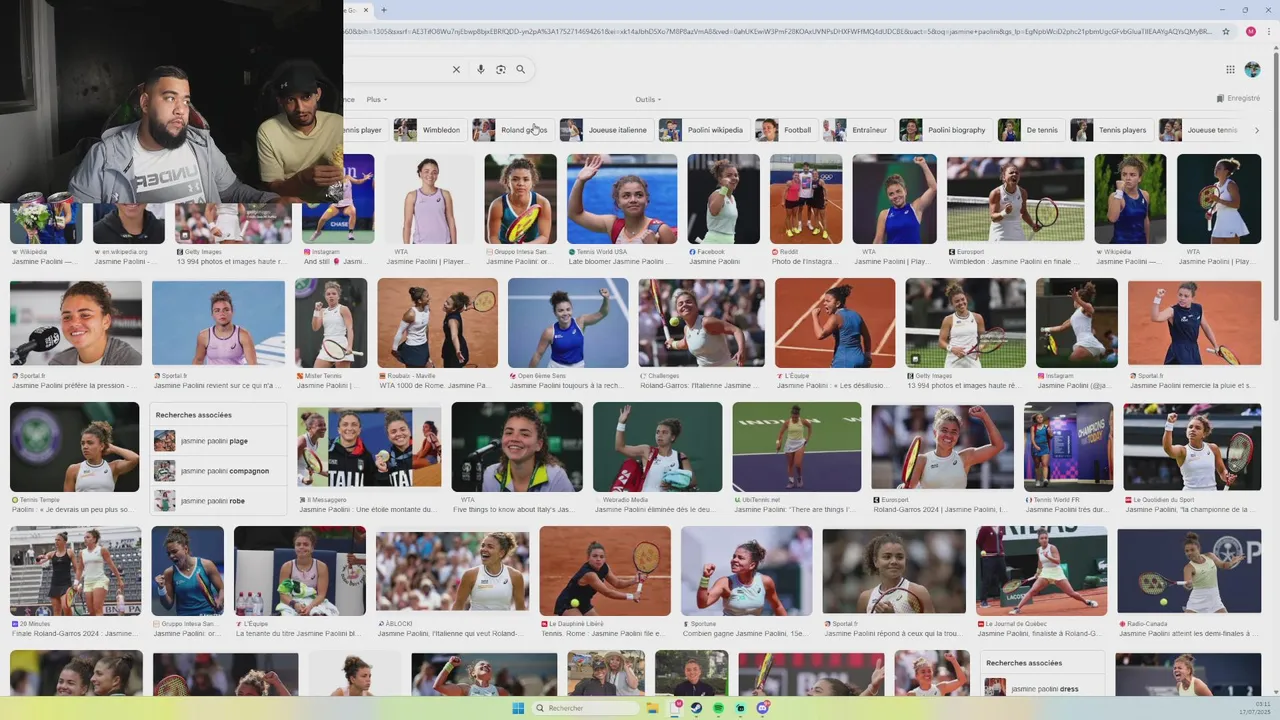
Task: Open Google Lens image search icon
Action: click(x=501, y=69)
